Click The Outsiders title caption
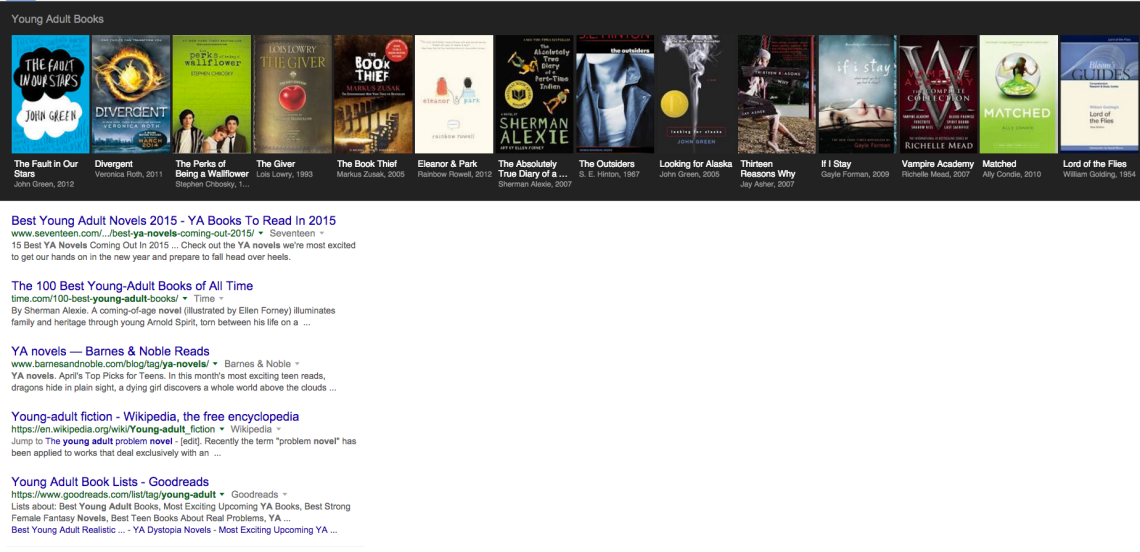 (606, 164)
